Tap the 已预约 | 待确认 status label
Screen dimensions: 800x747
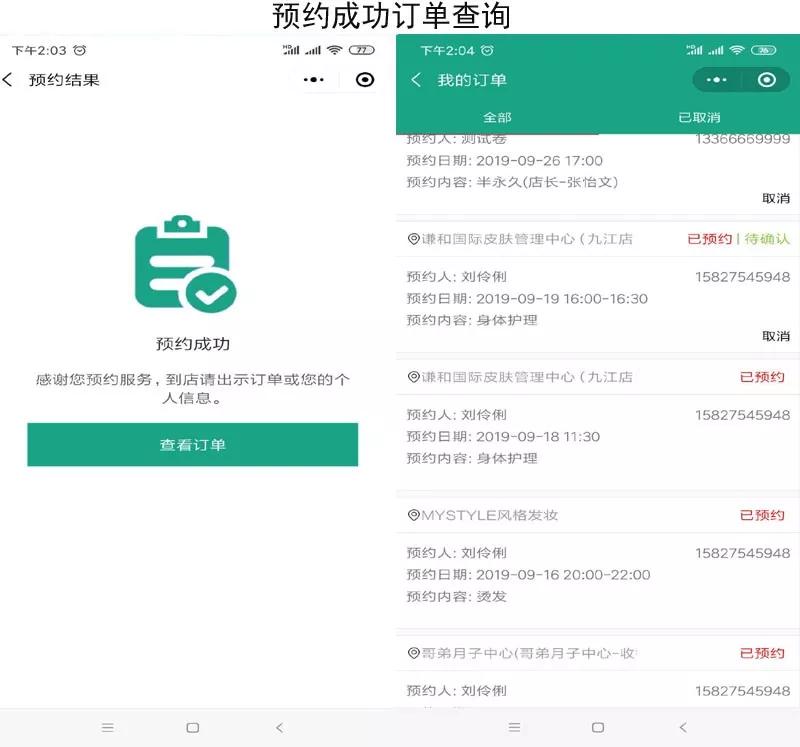coord(738,239)
